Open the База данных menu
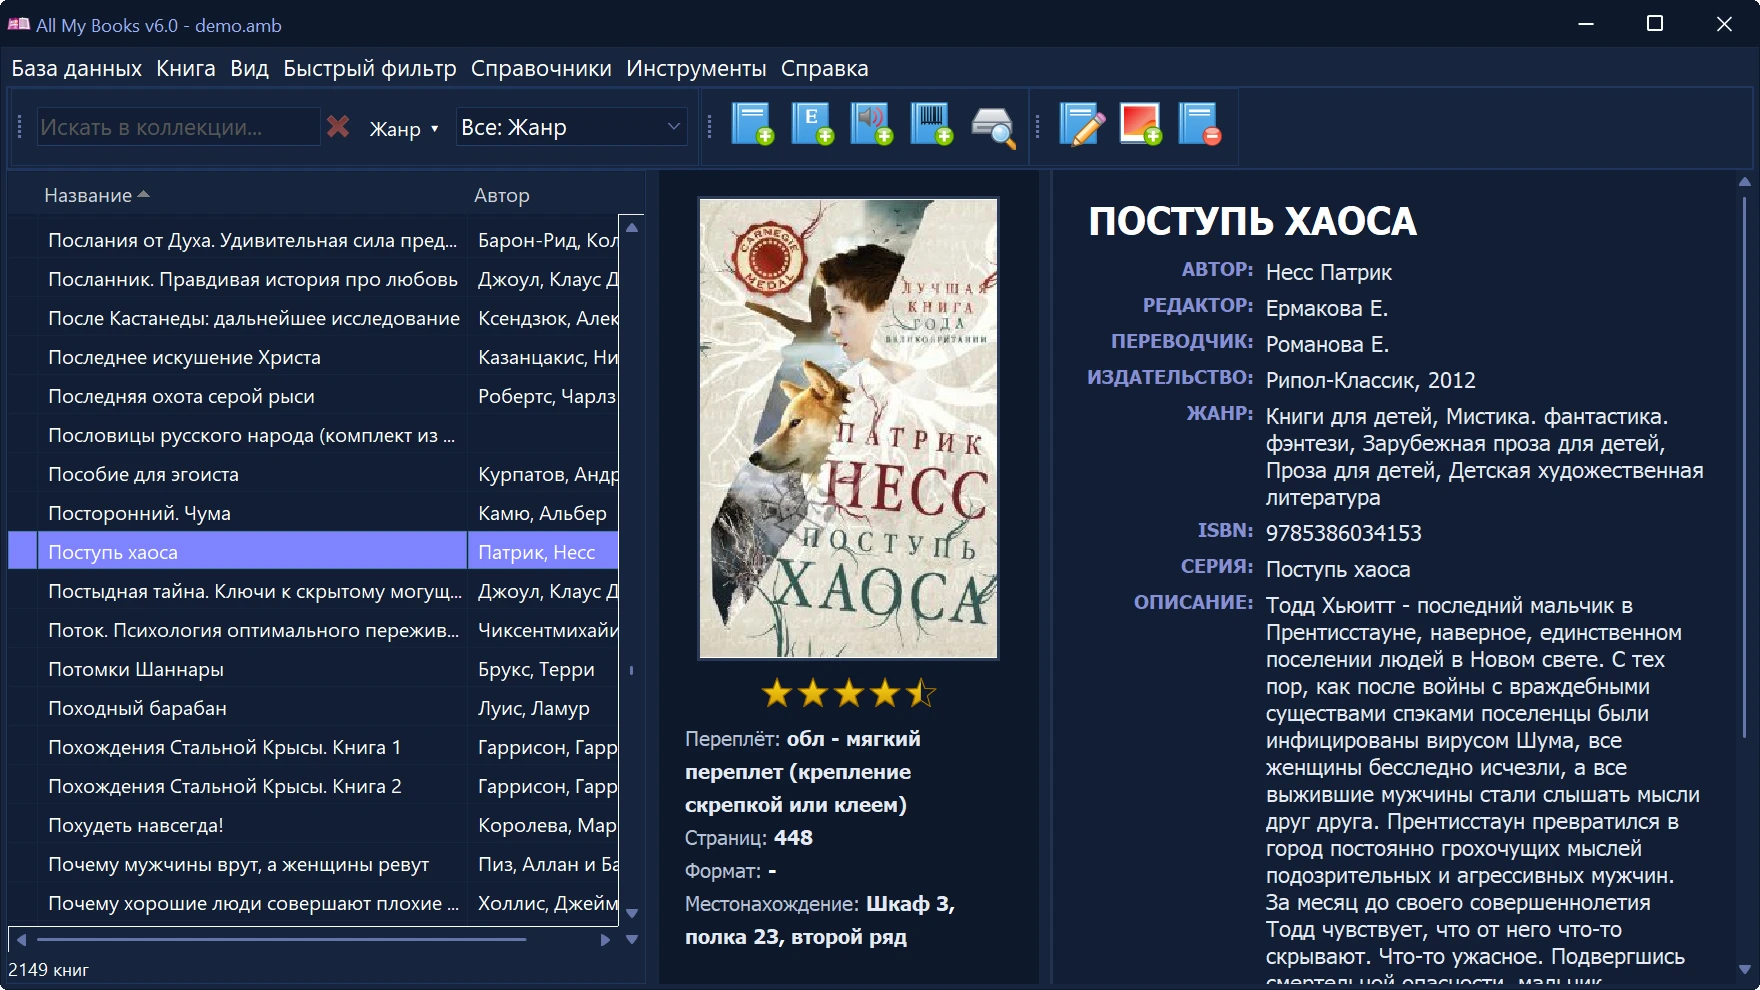 (77, 69)
